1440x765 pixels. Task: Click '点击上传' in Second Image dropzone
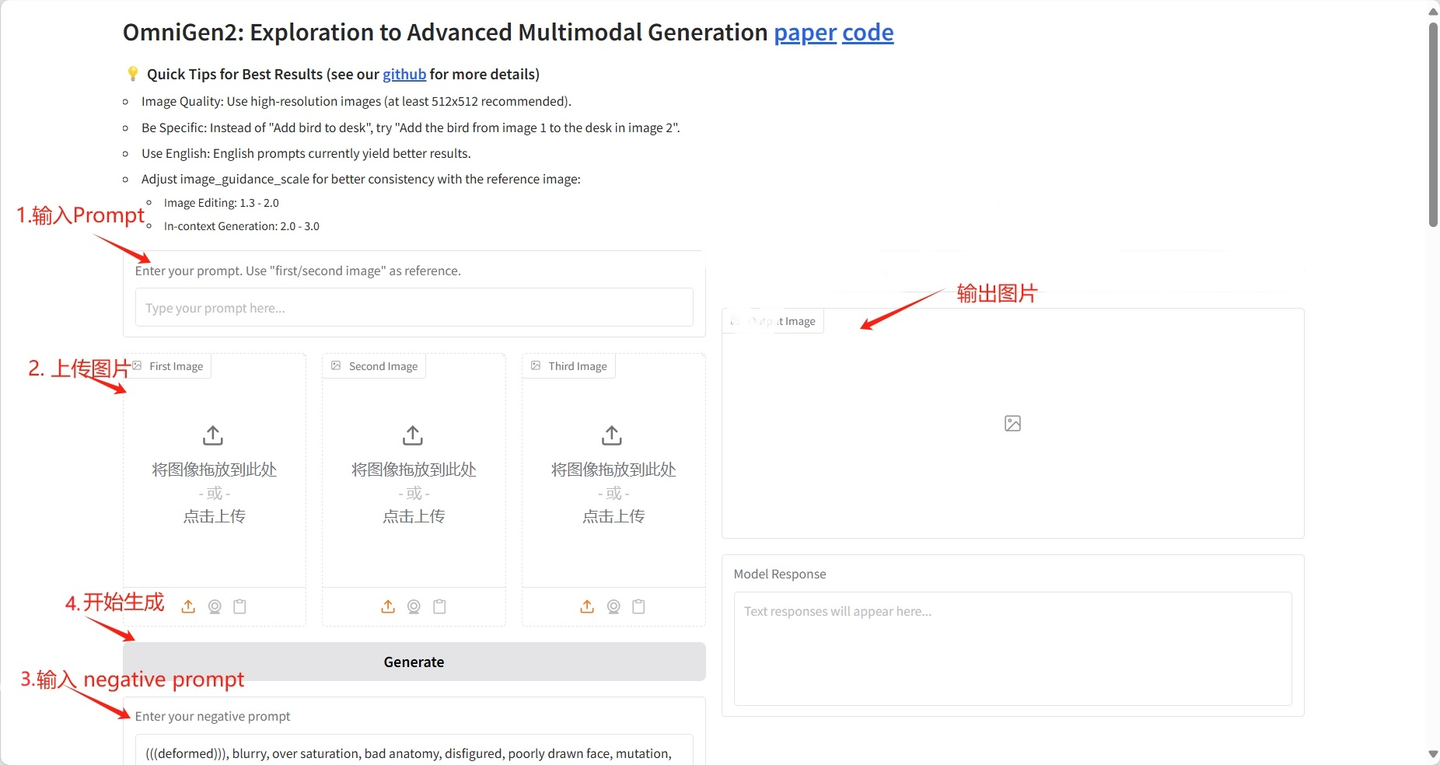414,516
